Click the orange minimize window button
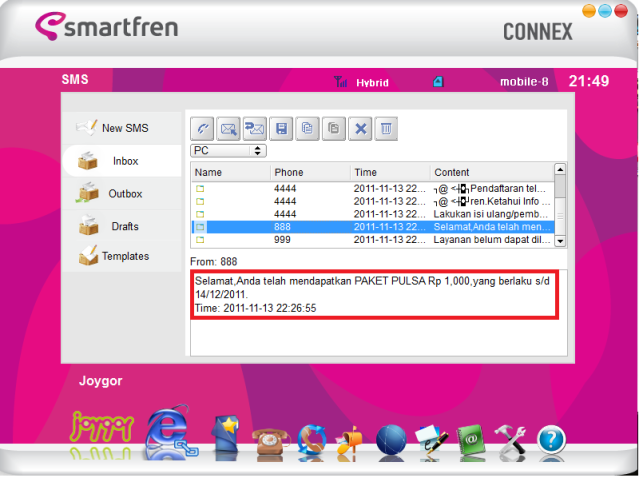The width and height of the screenshot is (639, 482). tap(589, 11)
